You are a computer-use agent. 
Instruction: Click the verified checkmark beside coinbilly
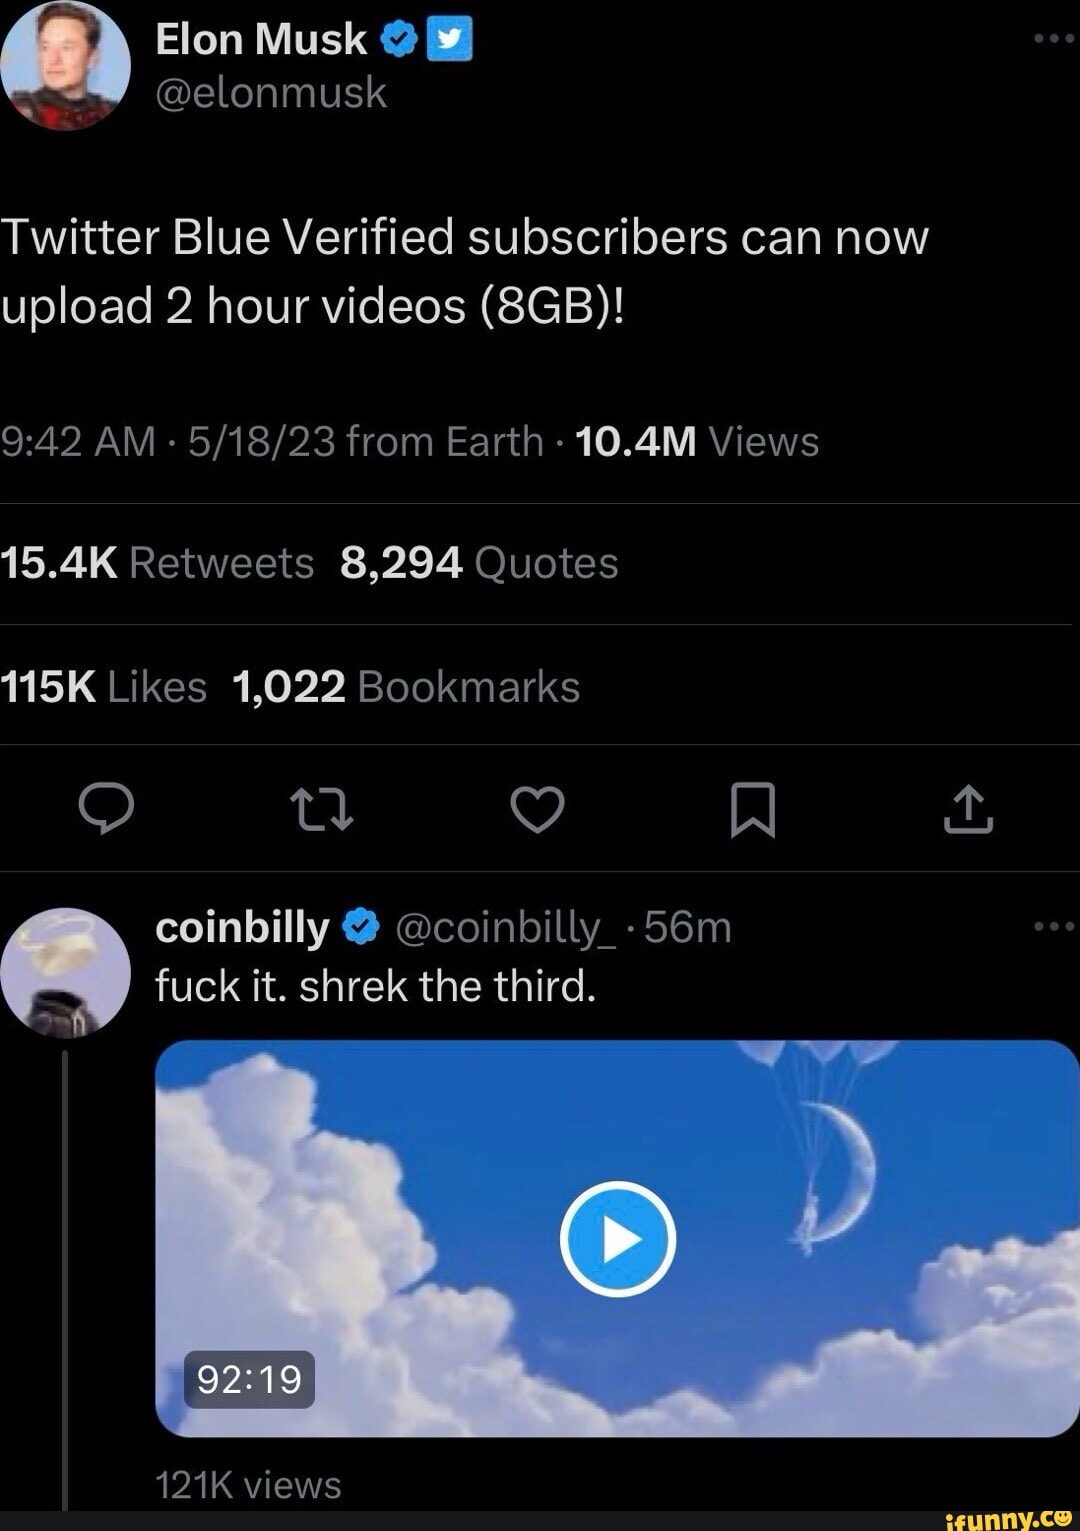[360, 925]
